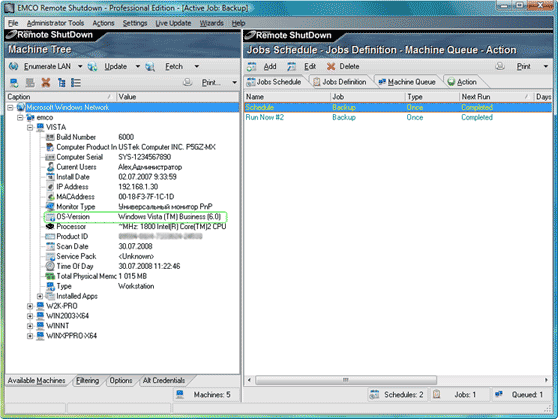Viewport: 558px width, 419px height.
Task: Click the Current Users person icon
Action: pyautogui.click(x=50, y=167)
